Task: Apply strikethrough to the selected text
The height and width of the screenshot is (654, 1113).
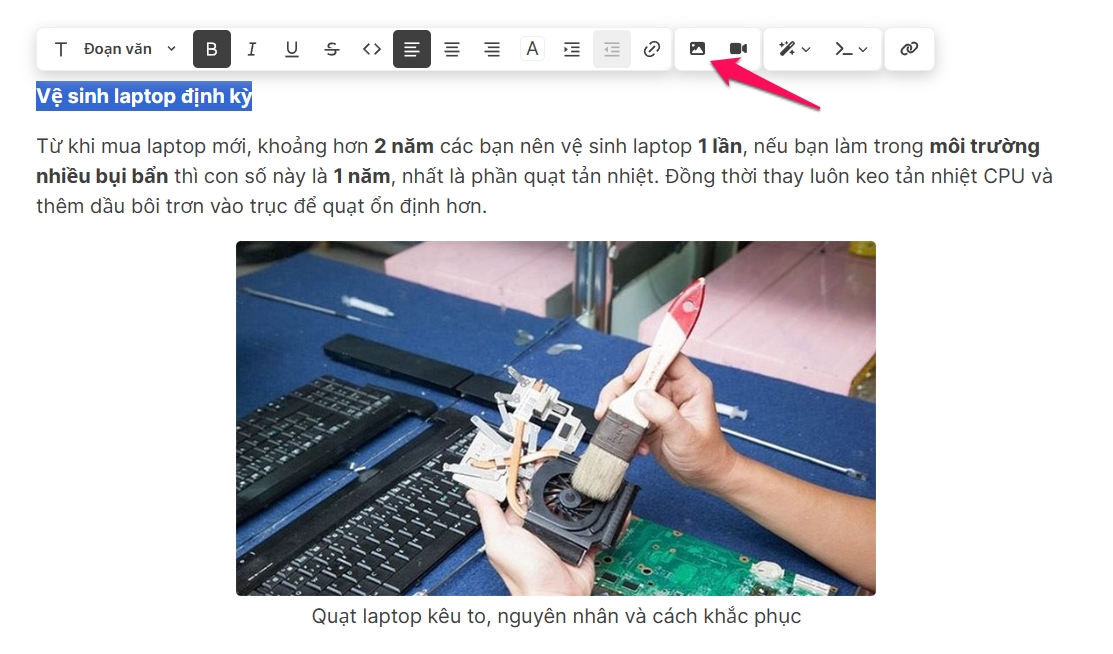Action: click(x=332, y=49)
